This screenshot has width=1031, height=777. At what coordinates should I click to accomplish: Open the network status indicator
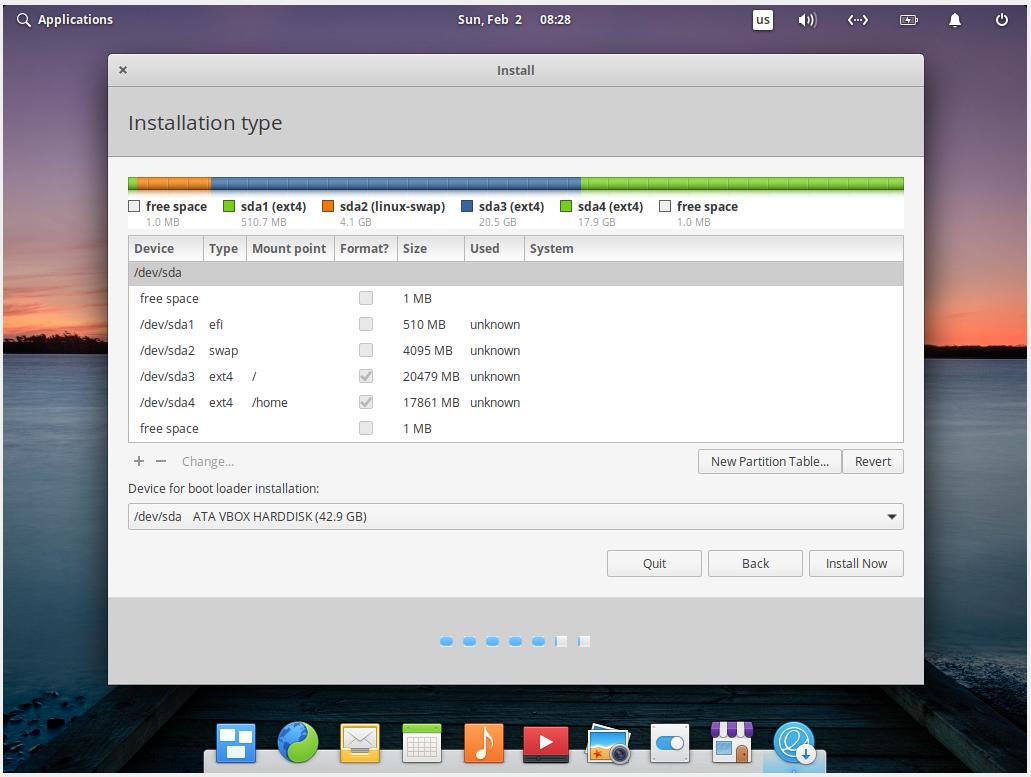click(857, 19)
